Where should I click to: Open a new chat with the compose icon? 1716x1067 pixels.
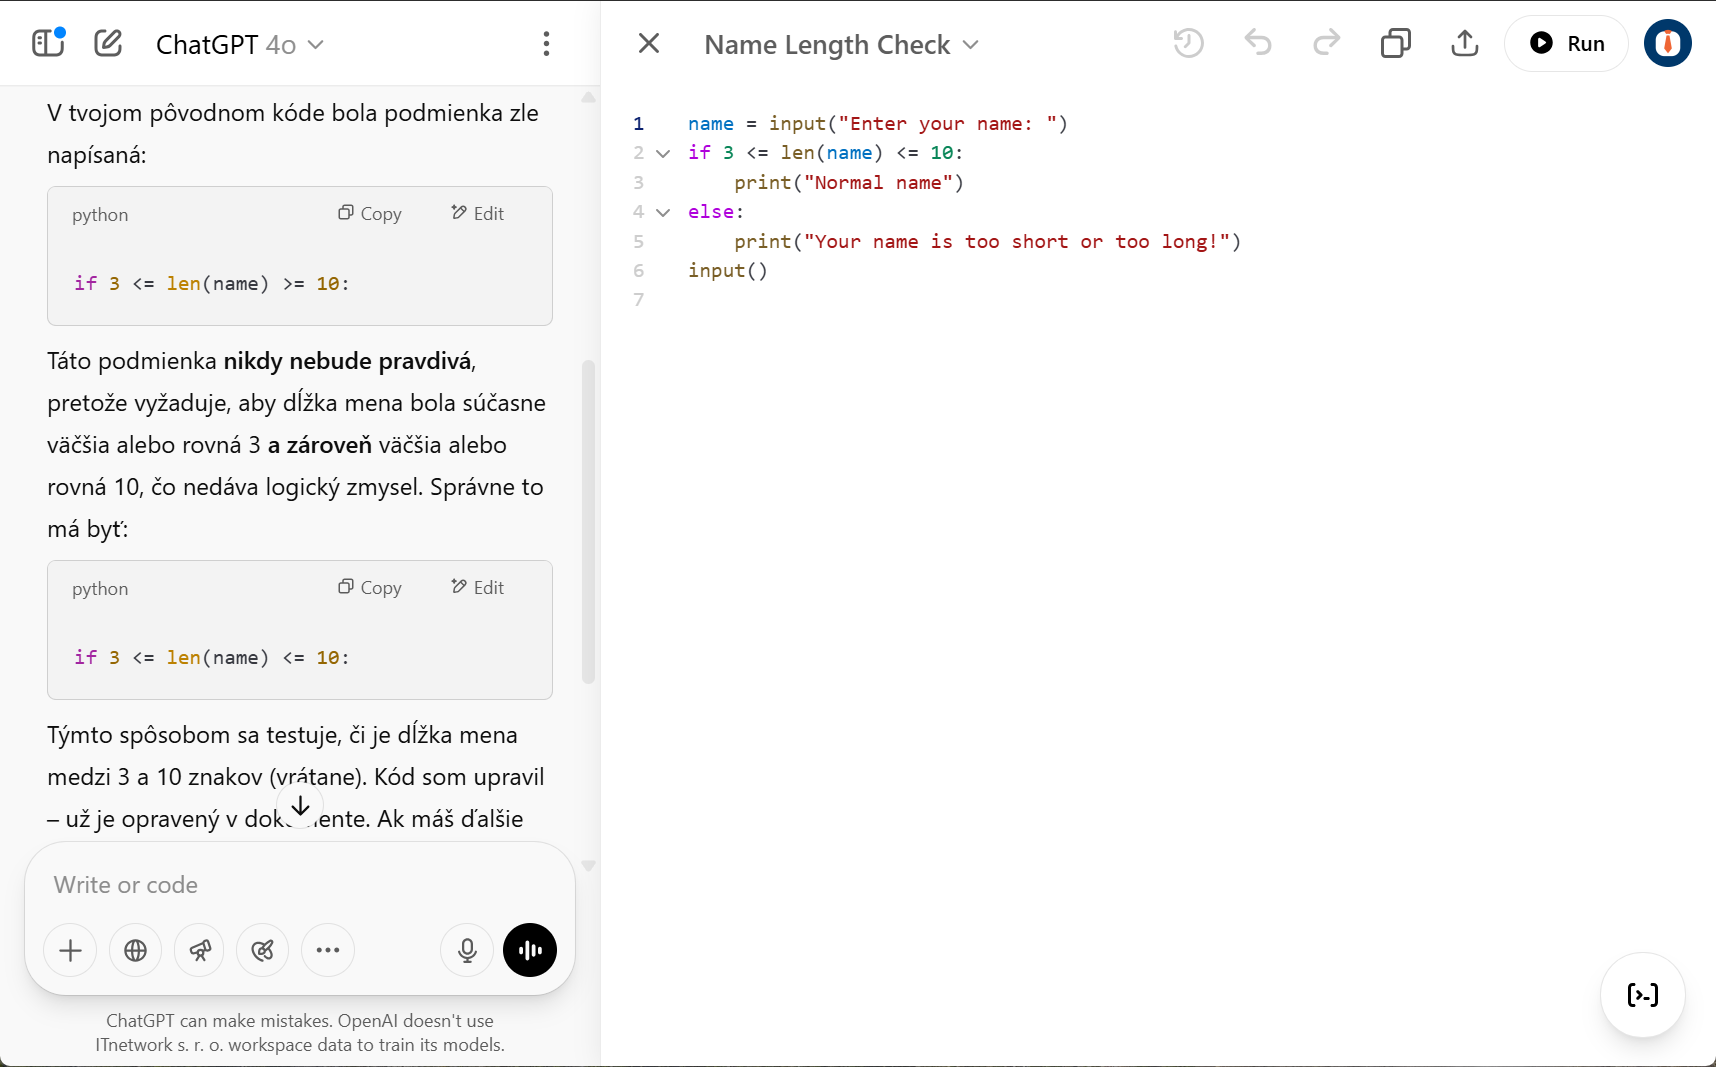pos(107,43)
